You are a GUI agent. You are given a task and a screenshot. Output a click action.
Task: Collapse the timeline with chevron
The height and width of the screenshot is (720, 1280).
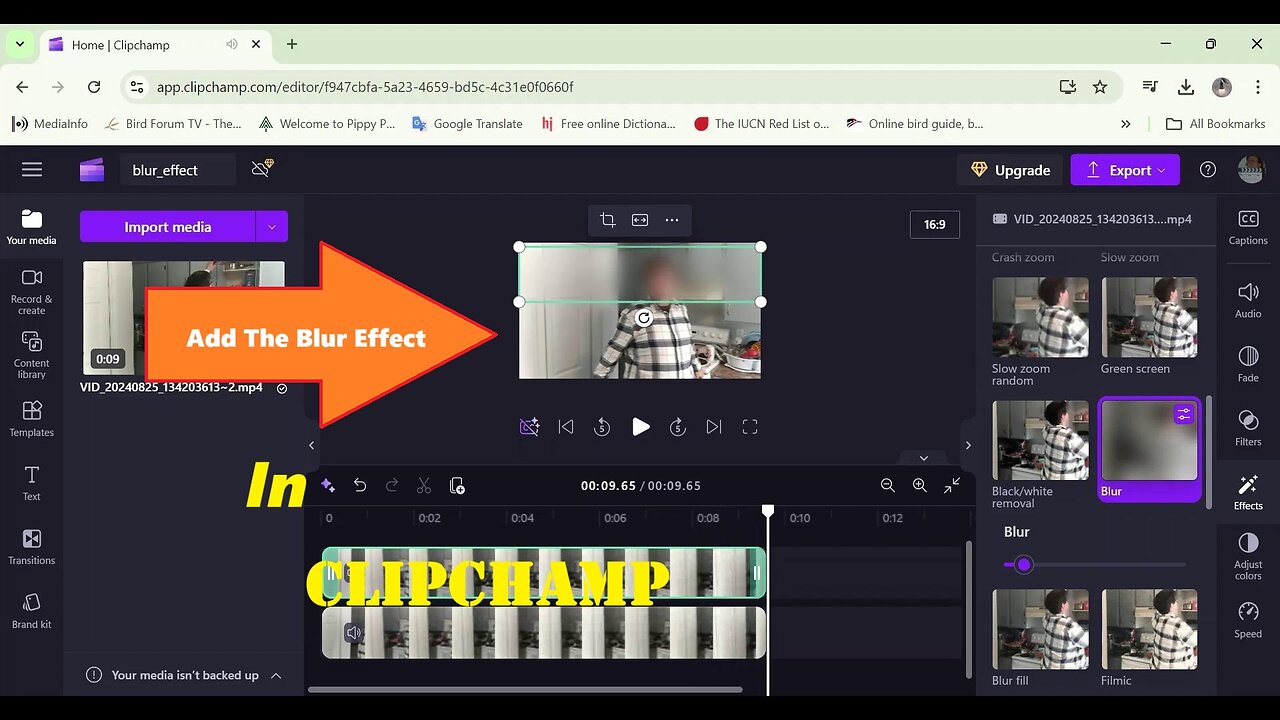point(924,458)
